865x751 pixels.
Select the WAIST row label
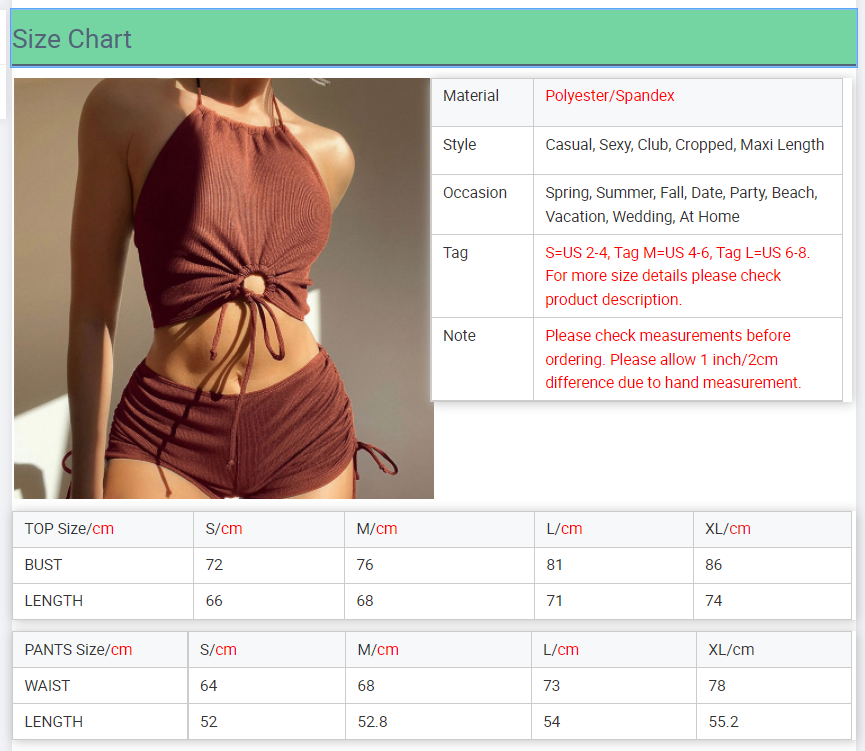[46, 686]
